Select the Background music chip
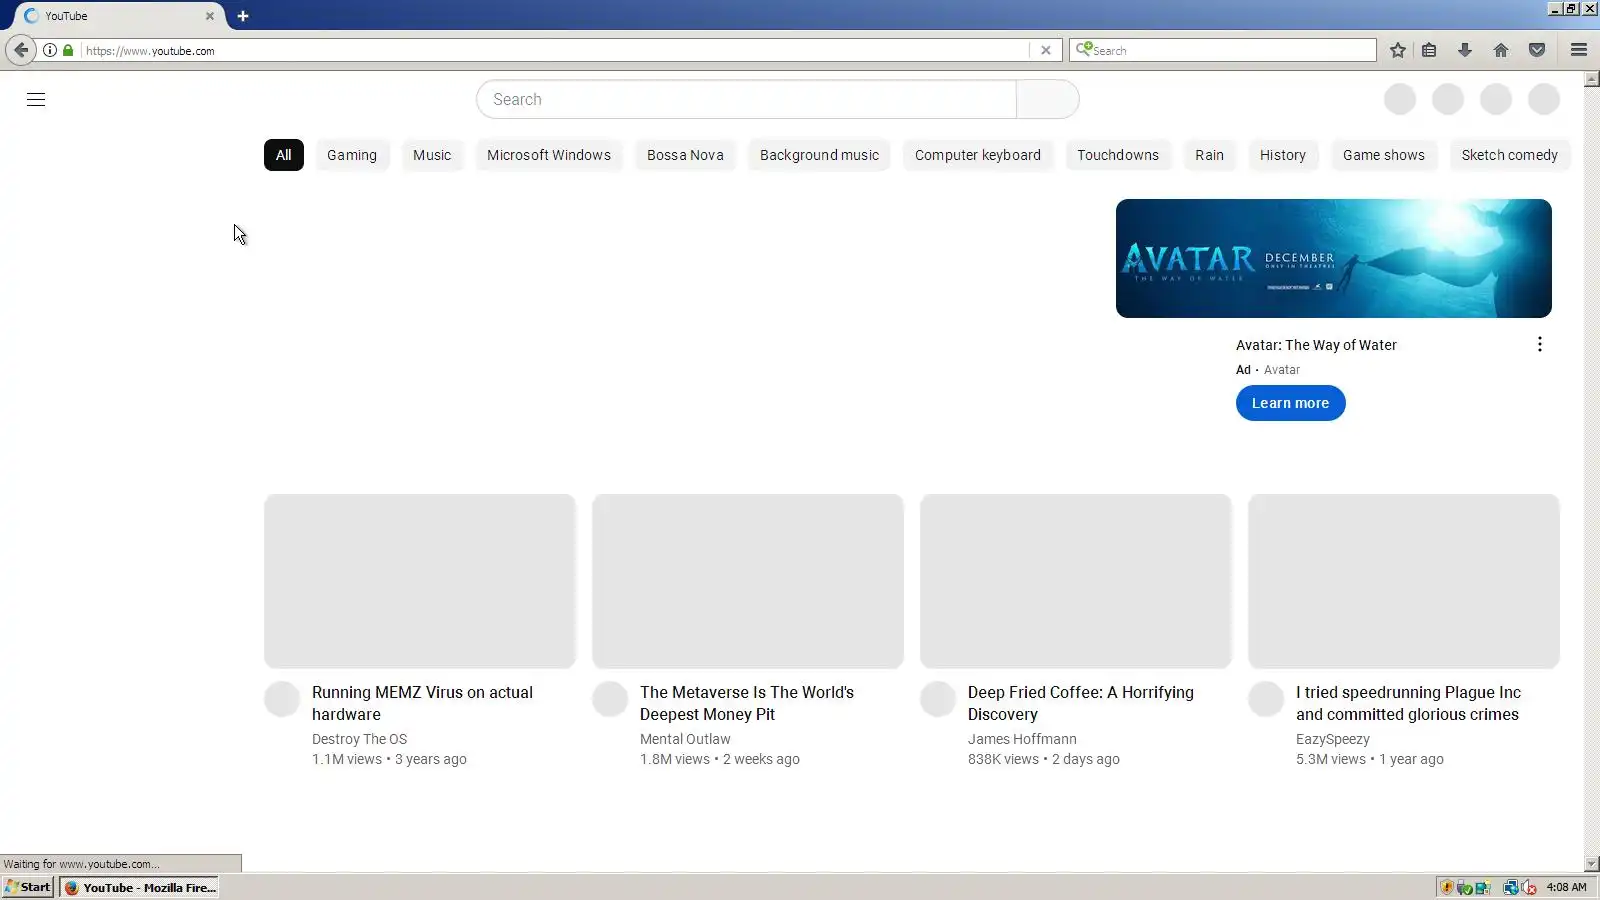This screenshot has width=1600, height=900. click(x=819, y=155)
